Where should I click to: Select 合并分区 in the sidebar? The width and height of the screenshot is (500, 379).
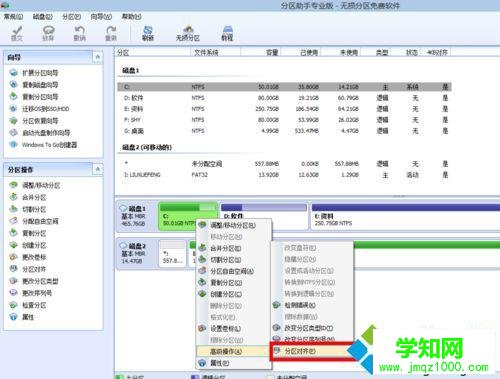34,197
